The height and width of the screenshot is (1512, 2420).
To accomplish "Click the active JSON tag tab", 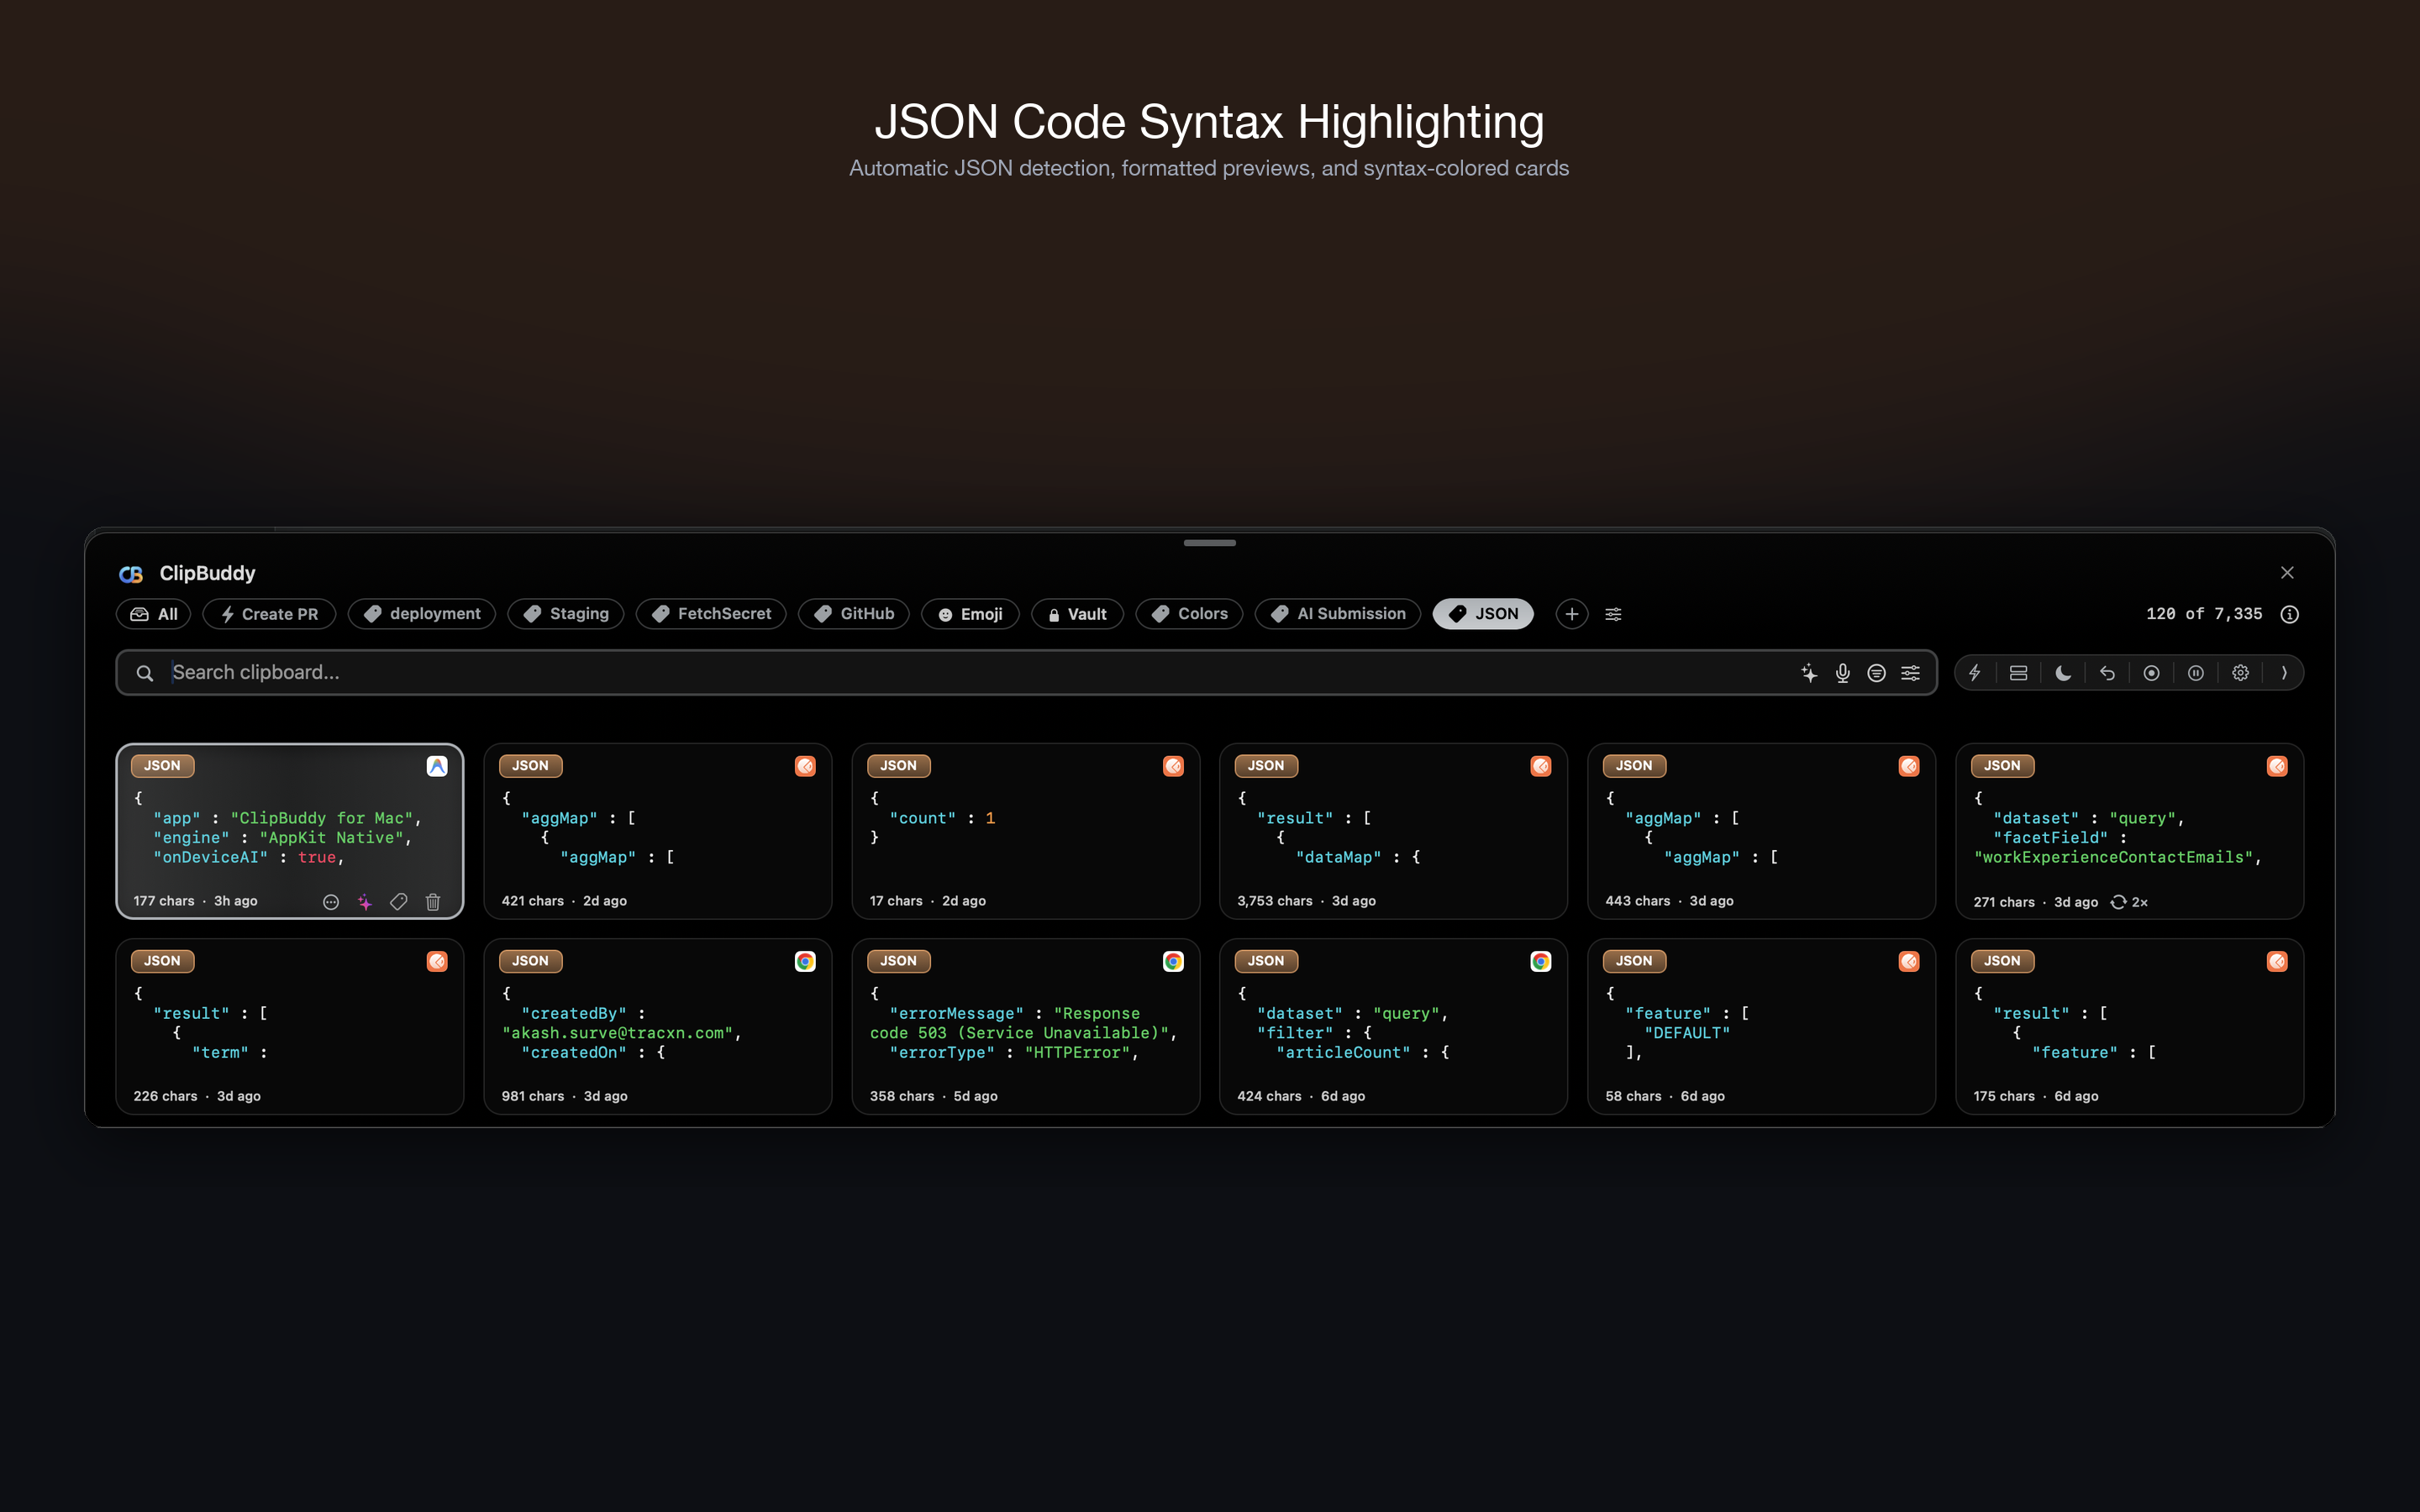I will (x=1483, y=614).
